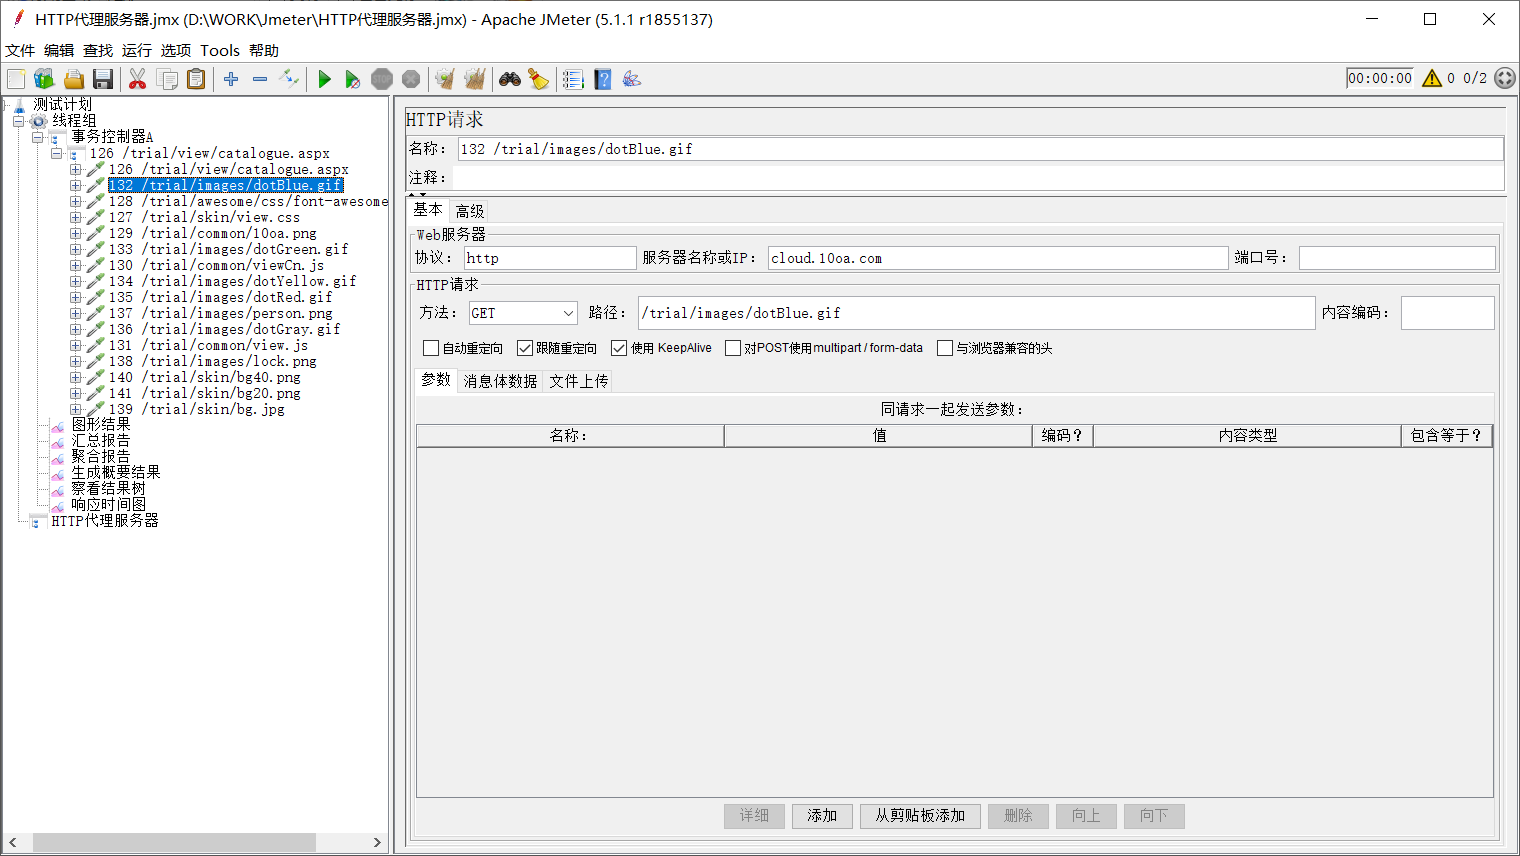Click the 服务器名称或IP field
The height and width of the screenshot is (856, 1520).
click(998, 258)
